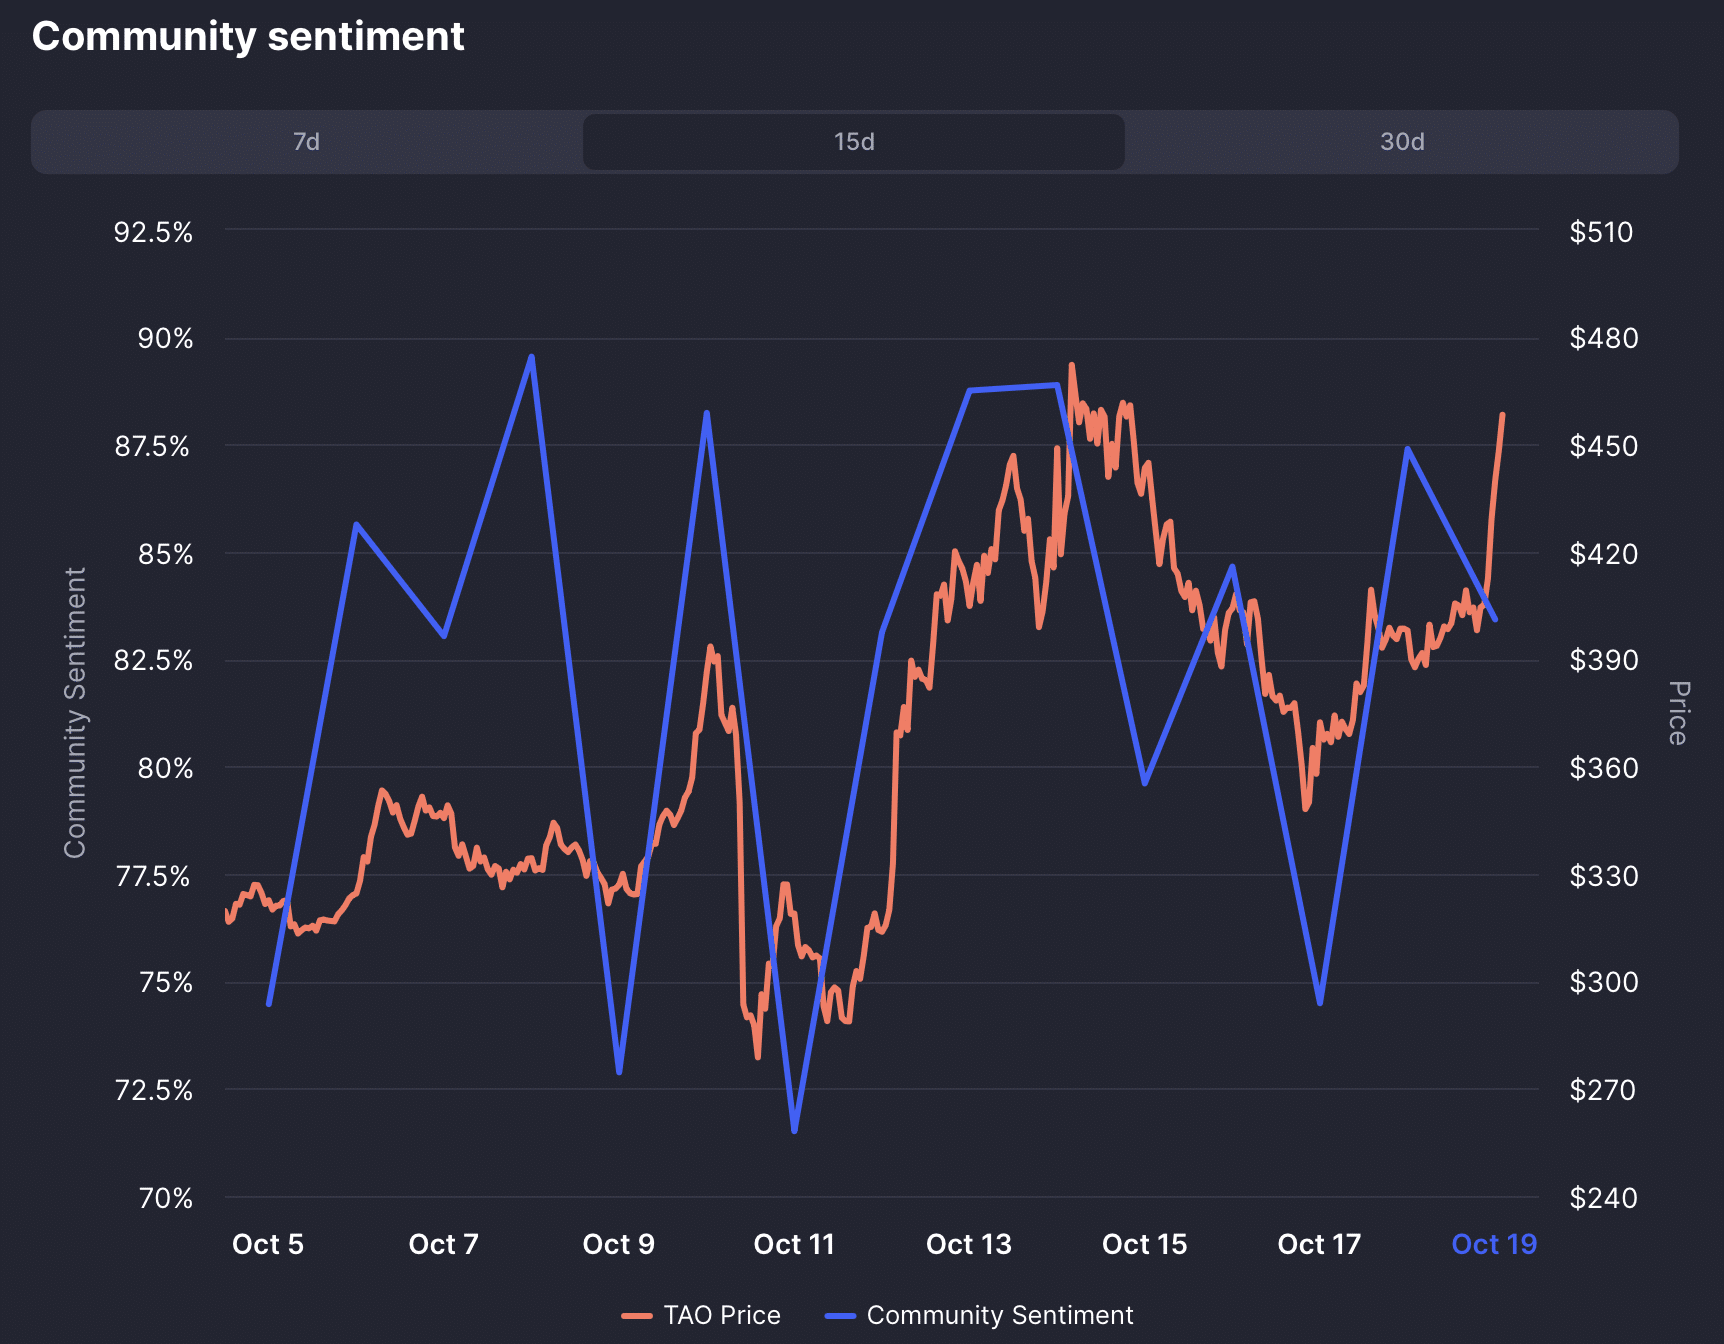Click the highlighted Oct 19 date label
Viewport: 1724px width, 1344px height.
(1494, 1244)
